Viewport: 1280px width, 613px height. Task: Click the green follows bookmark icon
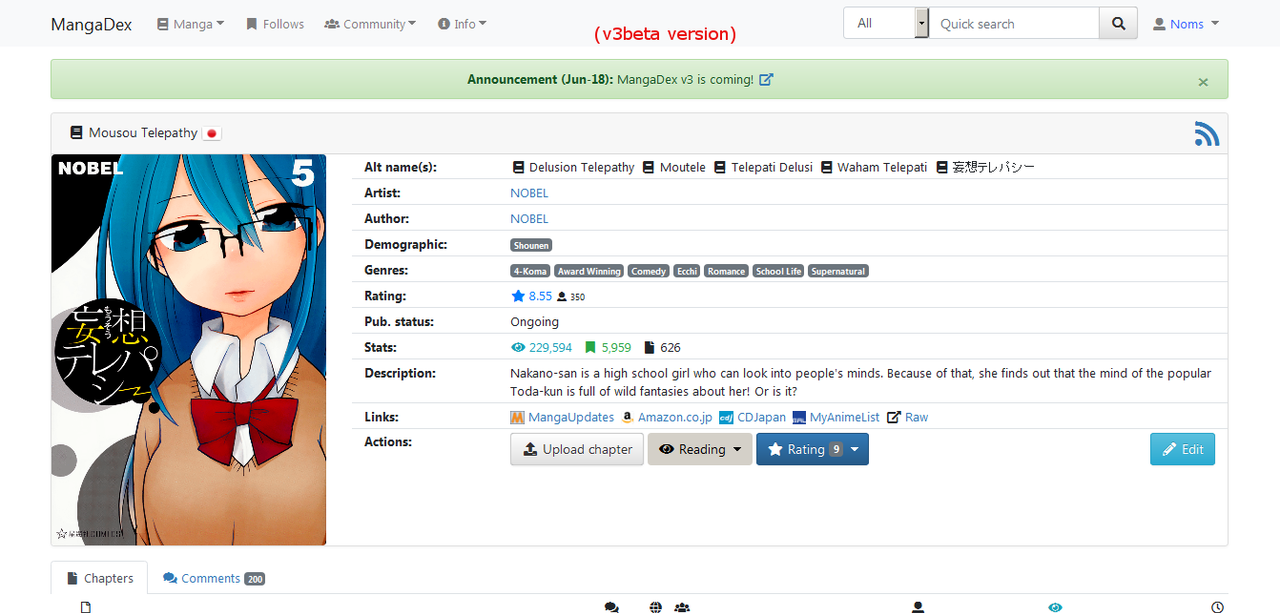tap(590, 348)
